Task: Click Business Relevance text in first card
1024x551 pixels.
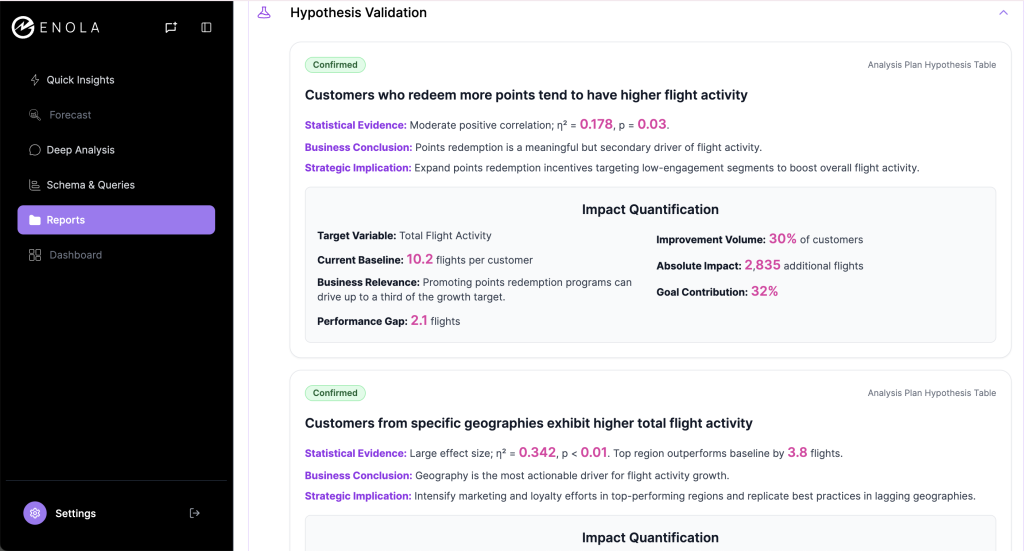Action: (x=474, y=290)
